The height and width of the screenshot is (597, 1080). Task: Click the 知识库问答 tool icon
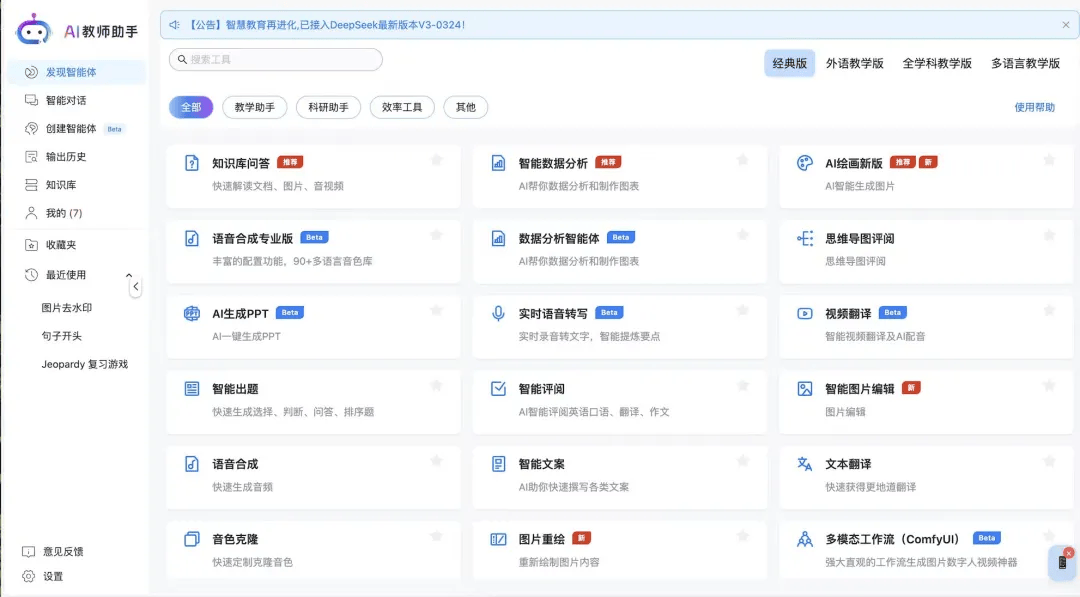tap(192, 163)
